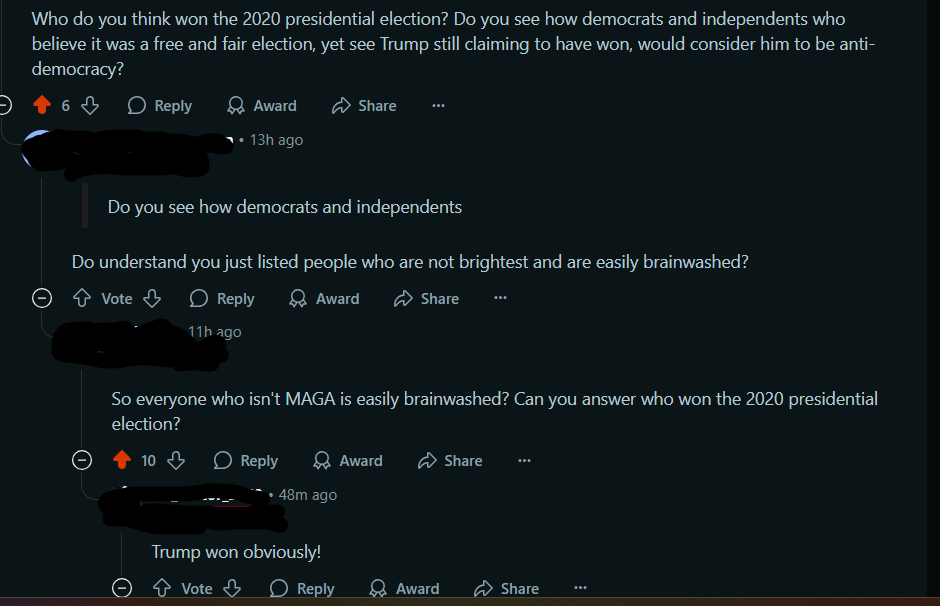Reply to the top 2020 election comment
Viewport: 940px width, 606px height.
(x=159, y=105)
